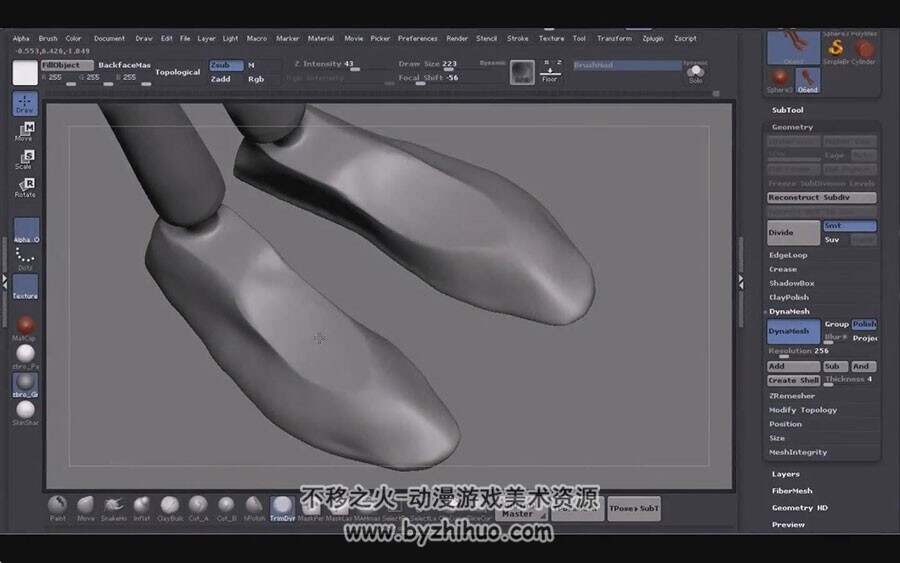Select the Draw mode button

tap(25, 104)
